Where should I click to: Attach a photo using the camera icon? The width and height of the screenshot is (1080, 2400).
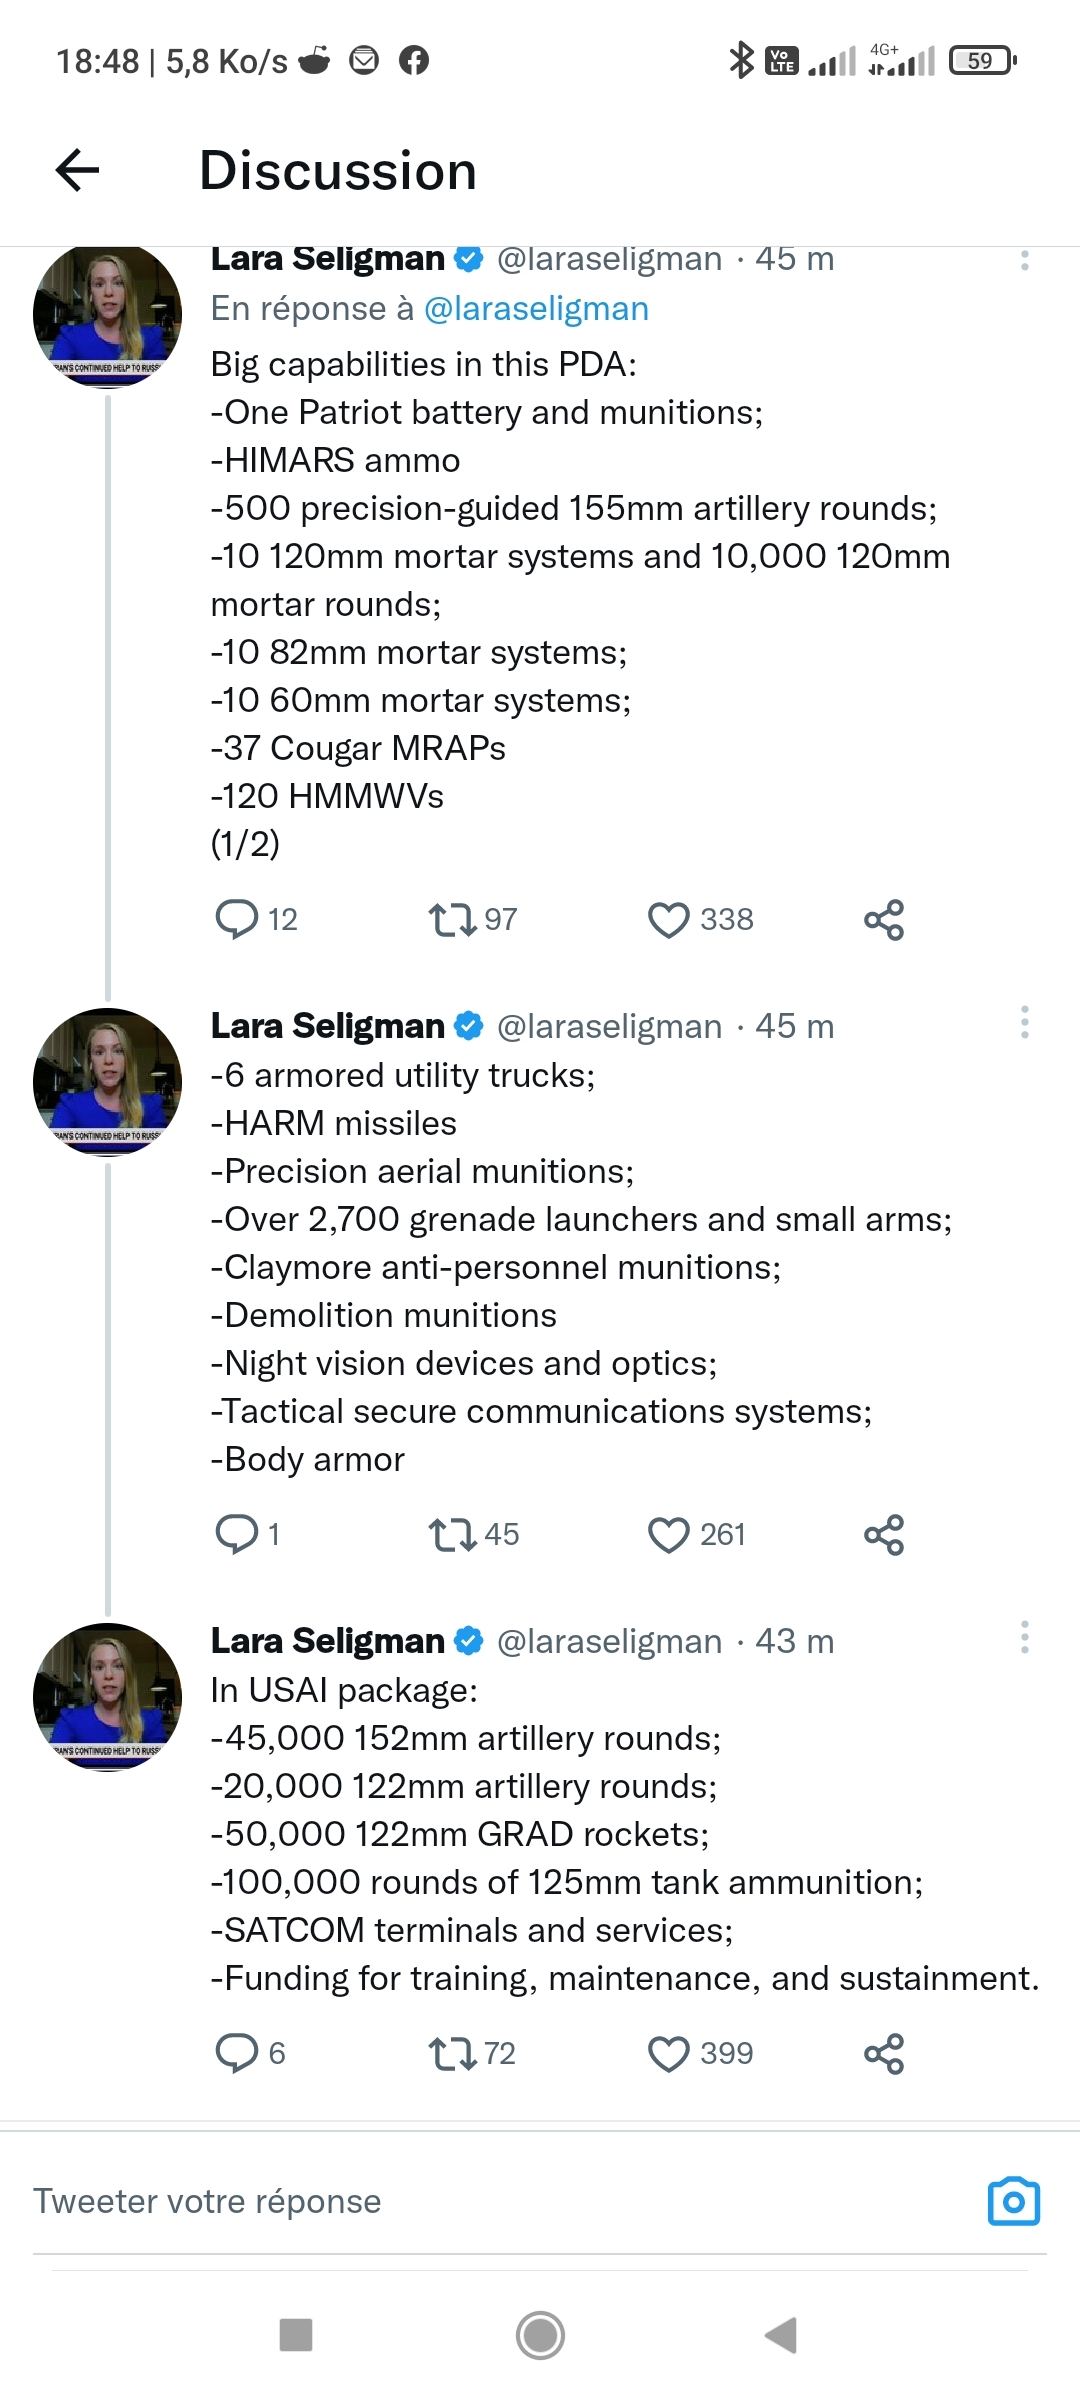1014,2201
